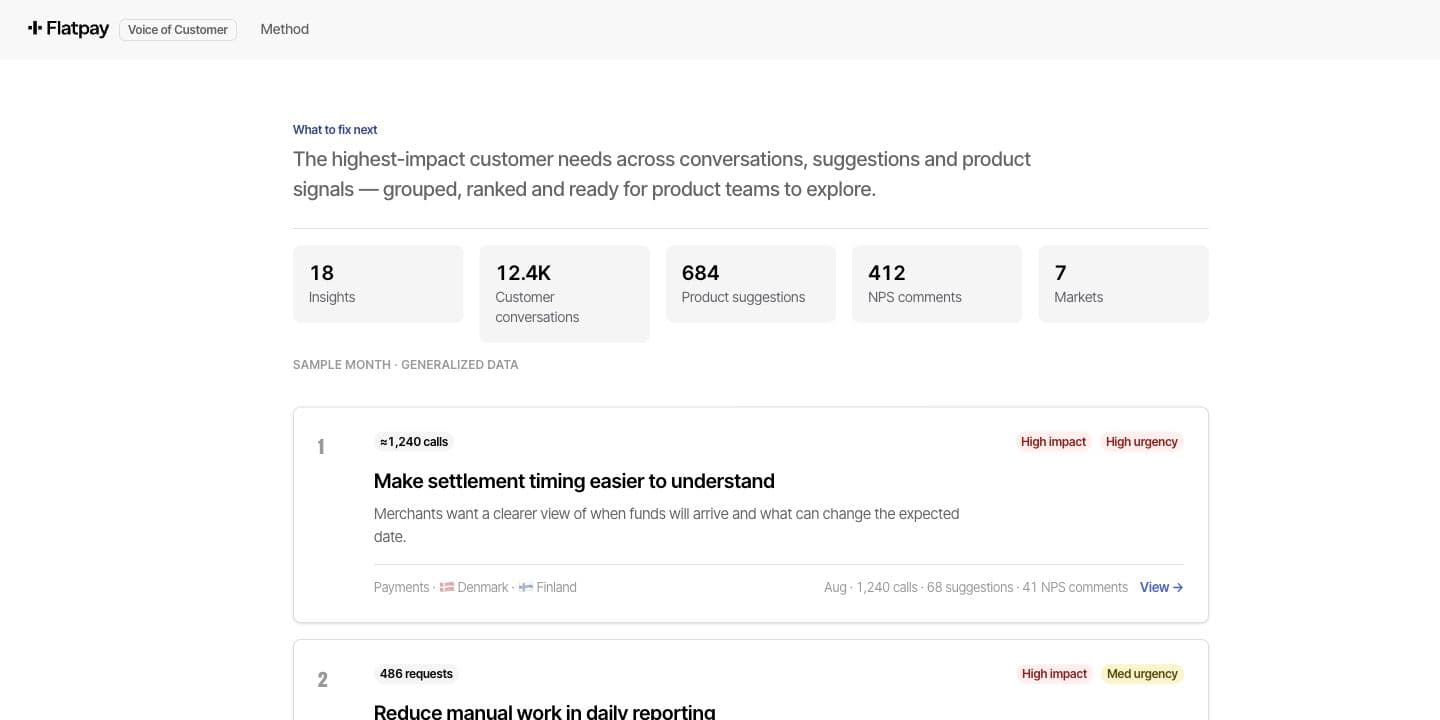The height and width of the screenshot is (720, 1440).
Task: Select the 12.4K Customer conversations card
Action: point(565,294)
